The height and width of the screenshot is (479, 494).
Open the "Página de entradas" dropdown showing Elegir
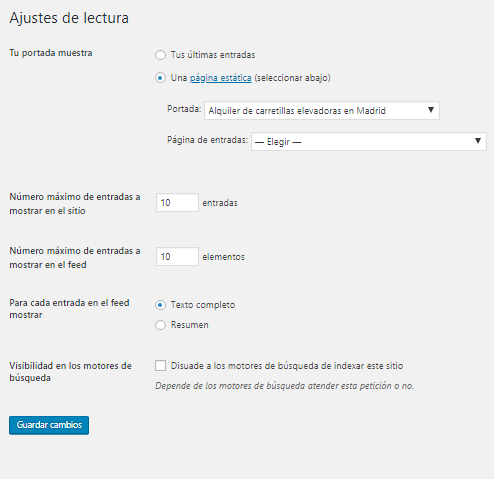click(x=369, y=141)
